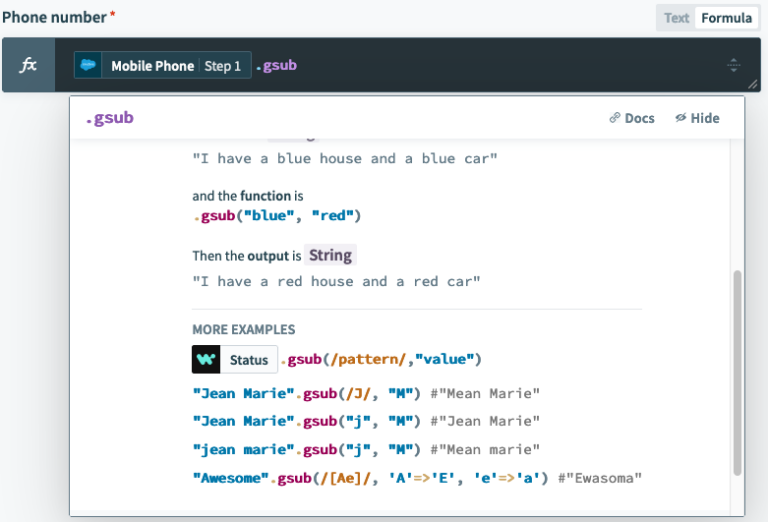The height and width of the screenshot is (522, 768).
Task: Expand the formula field using the arrows icon
Action: (x=733, y=66)
